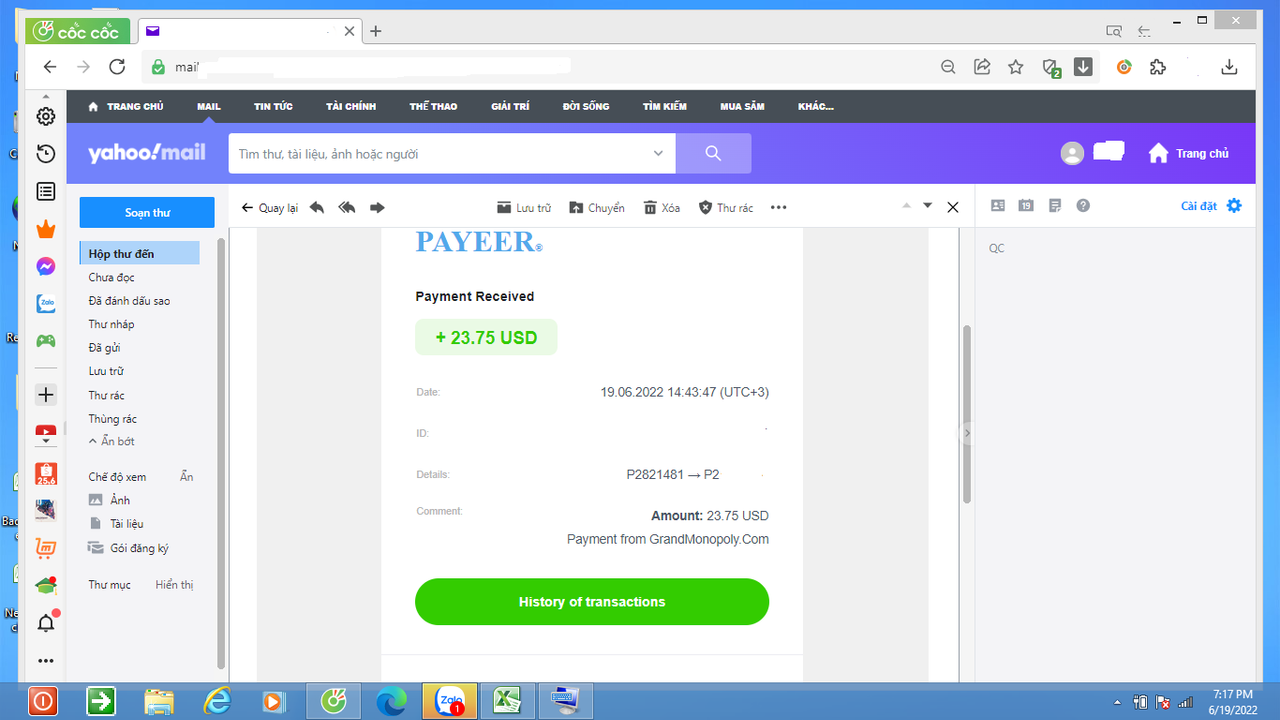The image size is (1280, 720).
Task: Expand search options dropdown arrow
Action: coord(658,153)
